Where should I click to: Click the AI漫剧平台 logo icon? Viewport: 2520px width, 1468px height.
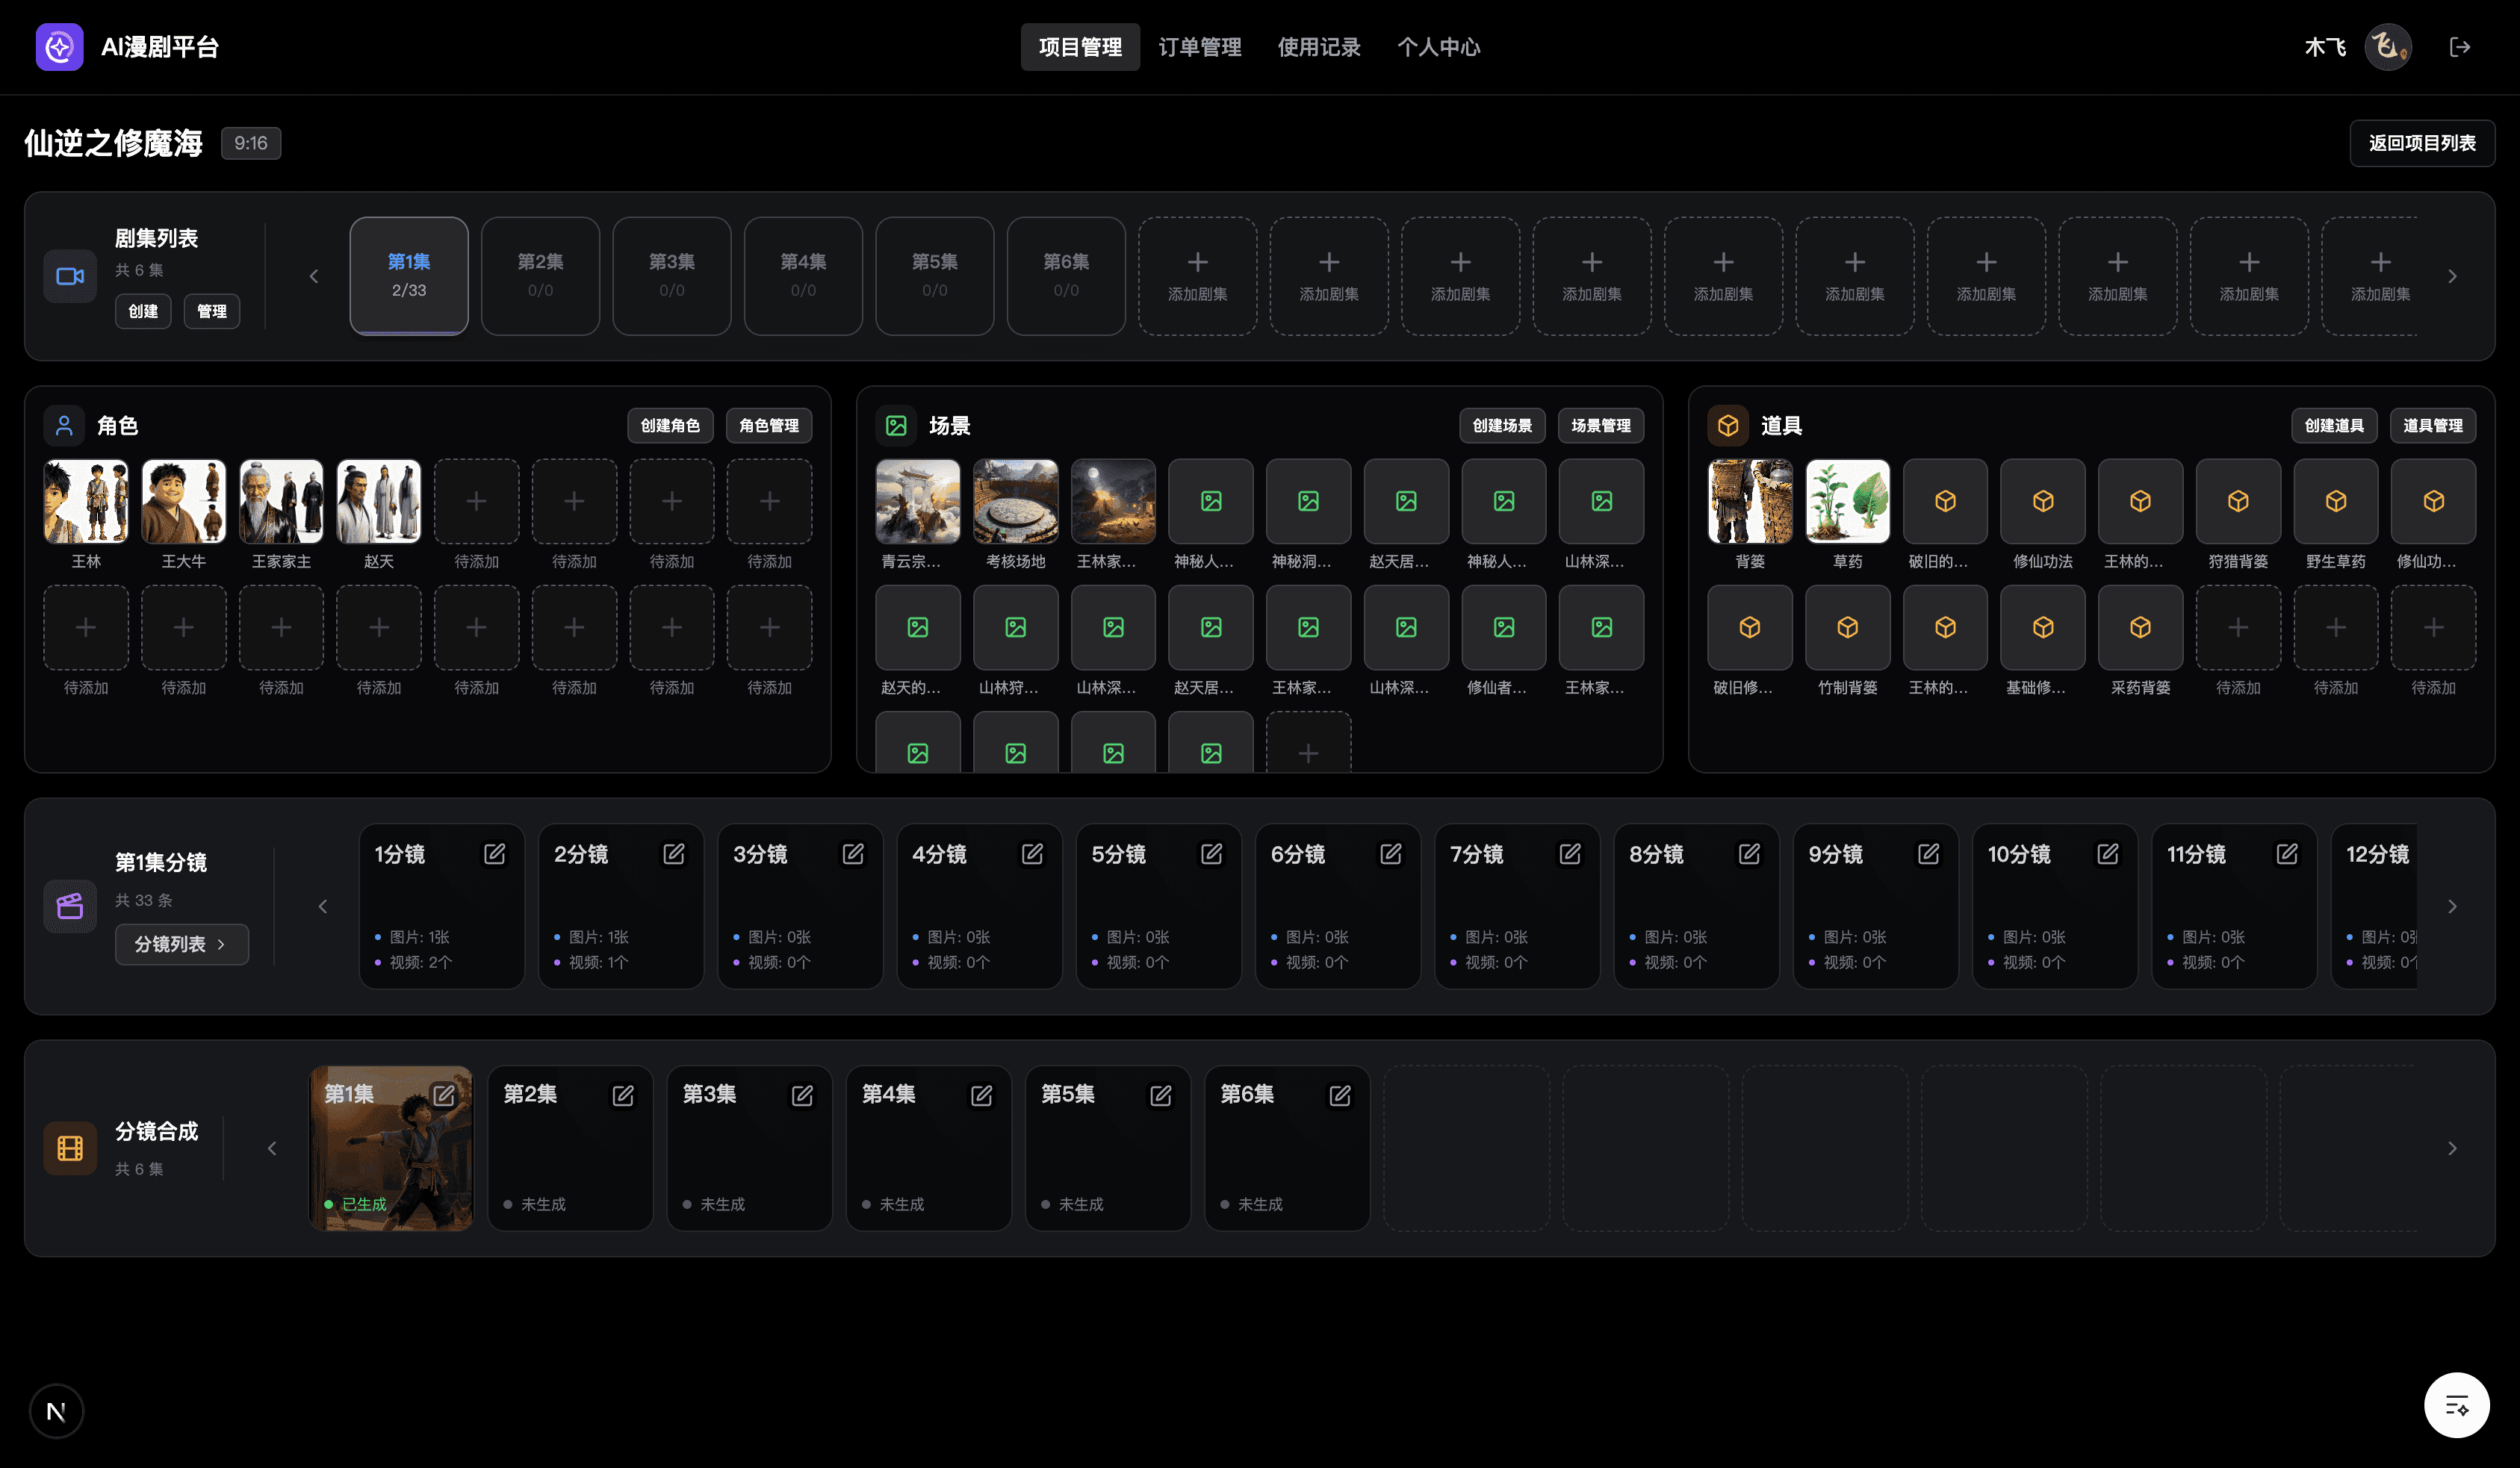click(x=59, y=47)
